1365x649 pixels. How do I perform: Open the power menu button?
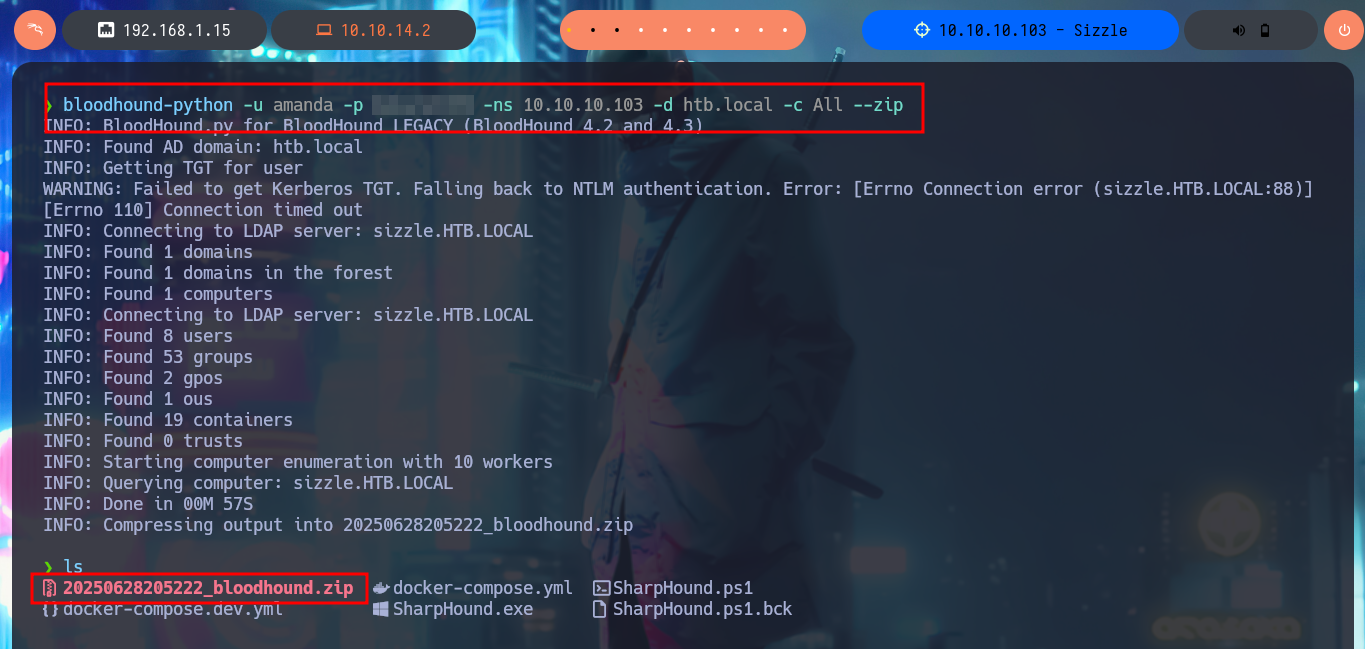point(1343,30)
